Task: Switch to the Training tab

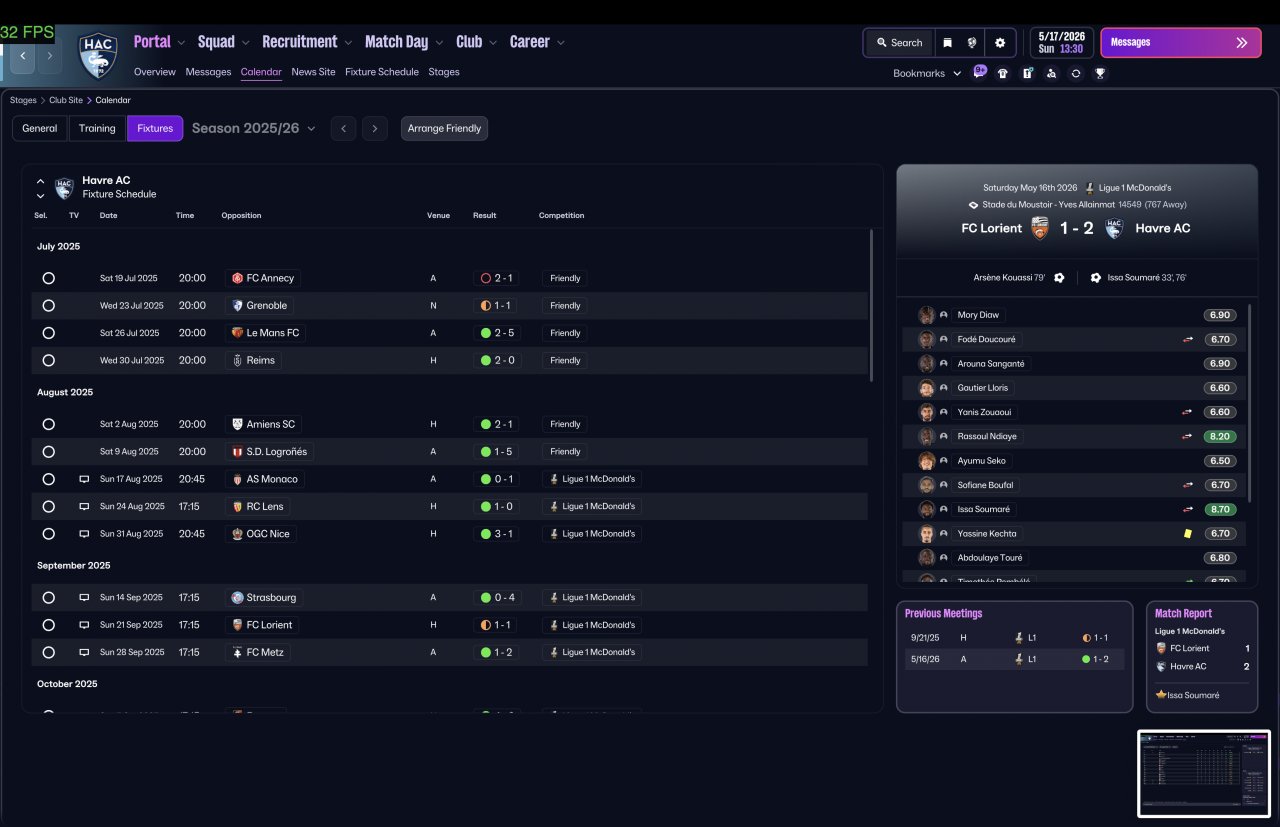Action: 97,128
